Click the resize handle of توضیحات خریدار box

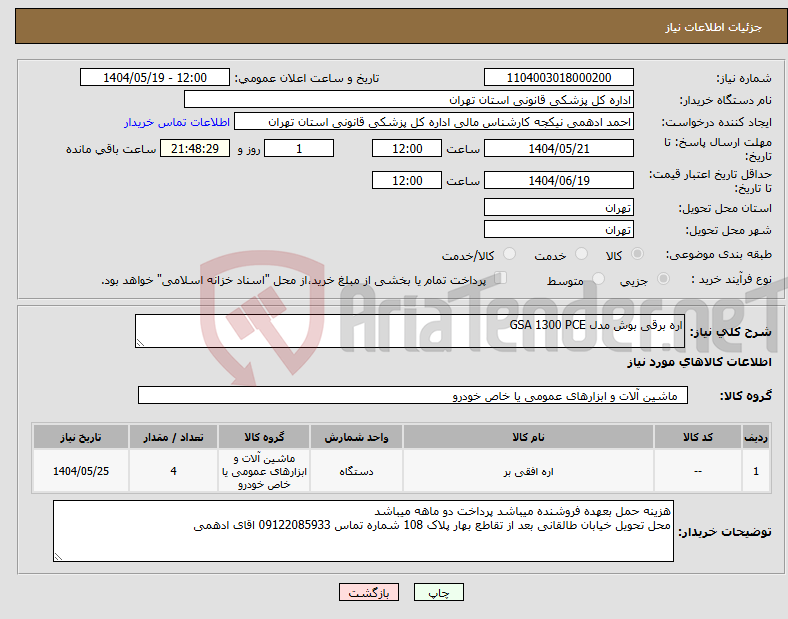pos(58,557)
